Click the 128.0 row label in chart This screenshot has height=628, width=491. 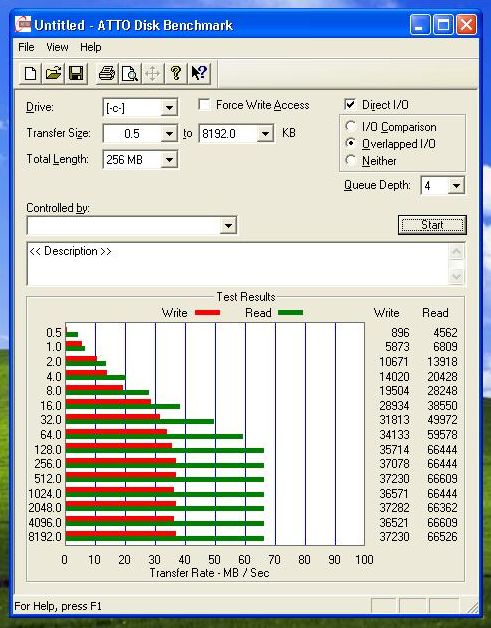(x=48, y=449)
